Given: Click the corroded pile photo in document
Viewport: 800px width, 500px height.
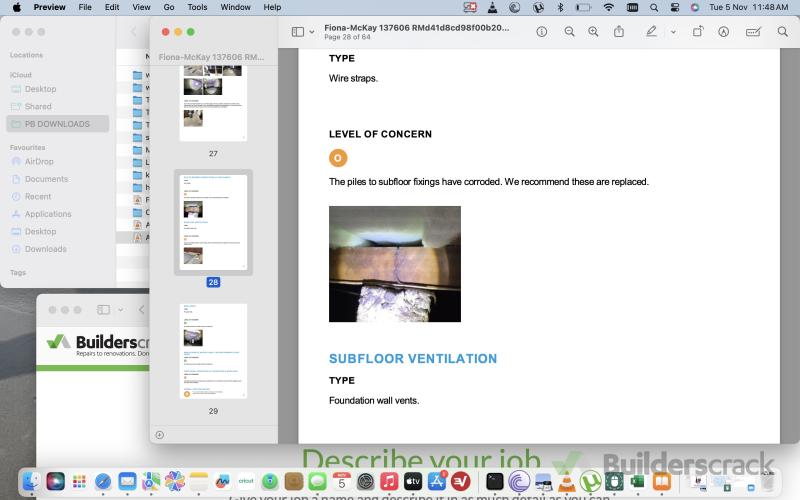Looking at the screenshot, I should coord(395,264).
